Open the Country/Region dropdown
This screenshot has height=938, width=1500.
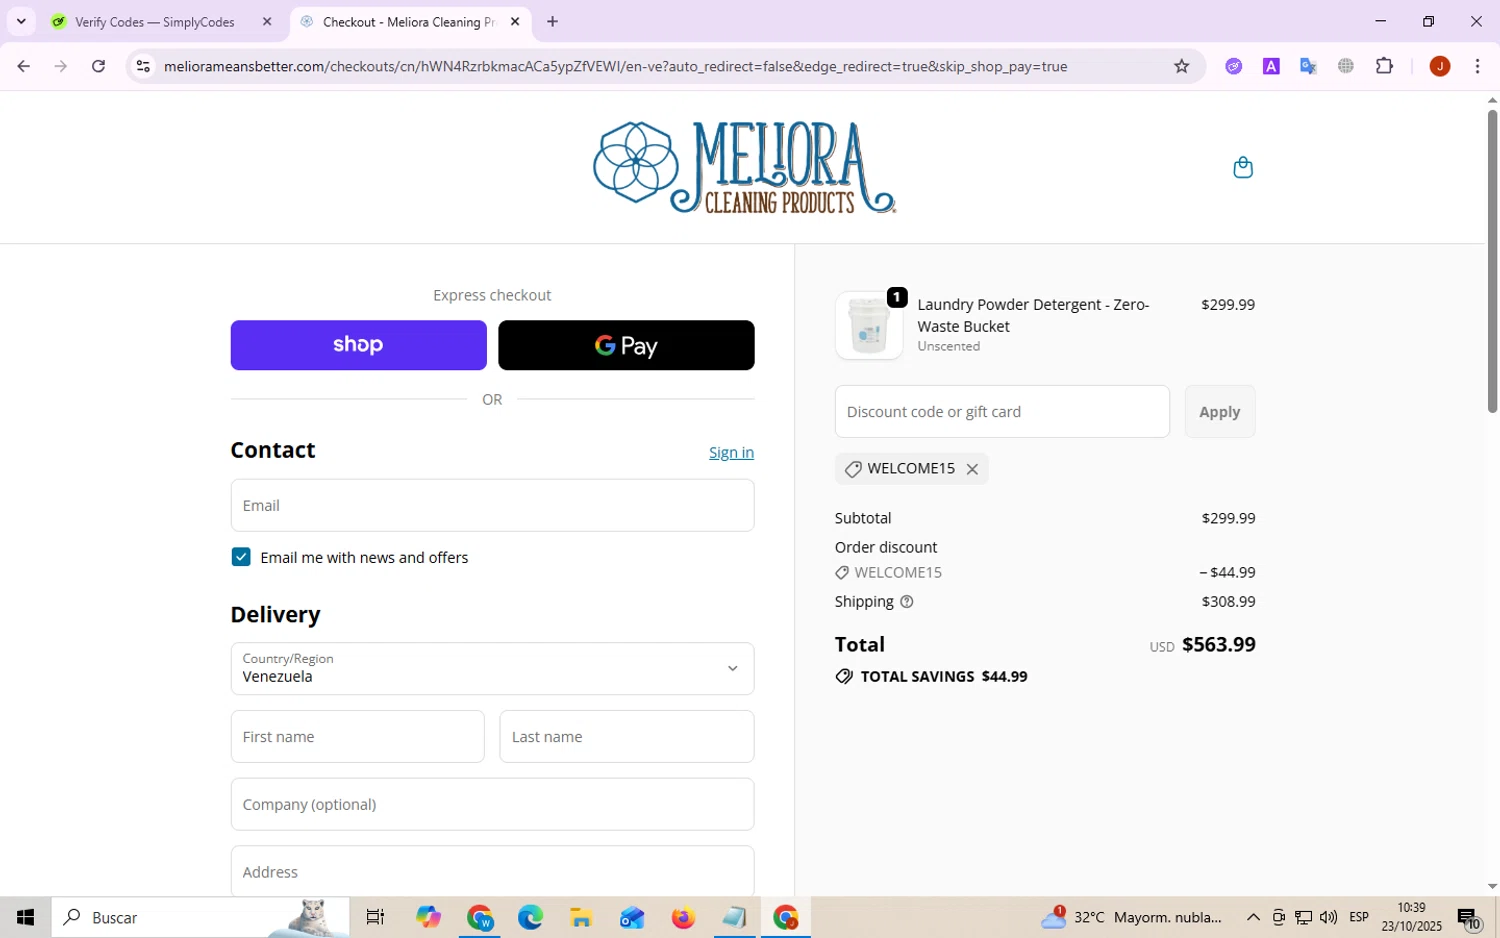coord(492,668)
